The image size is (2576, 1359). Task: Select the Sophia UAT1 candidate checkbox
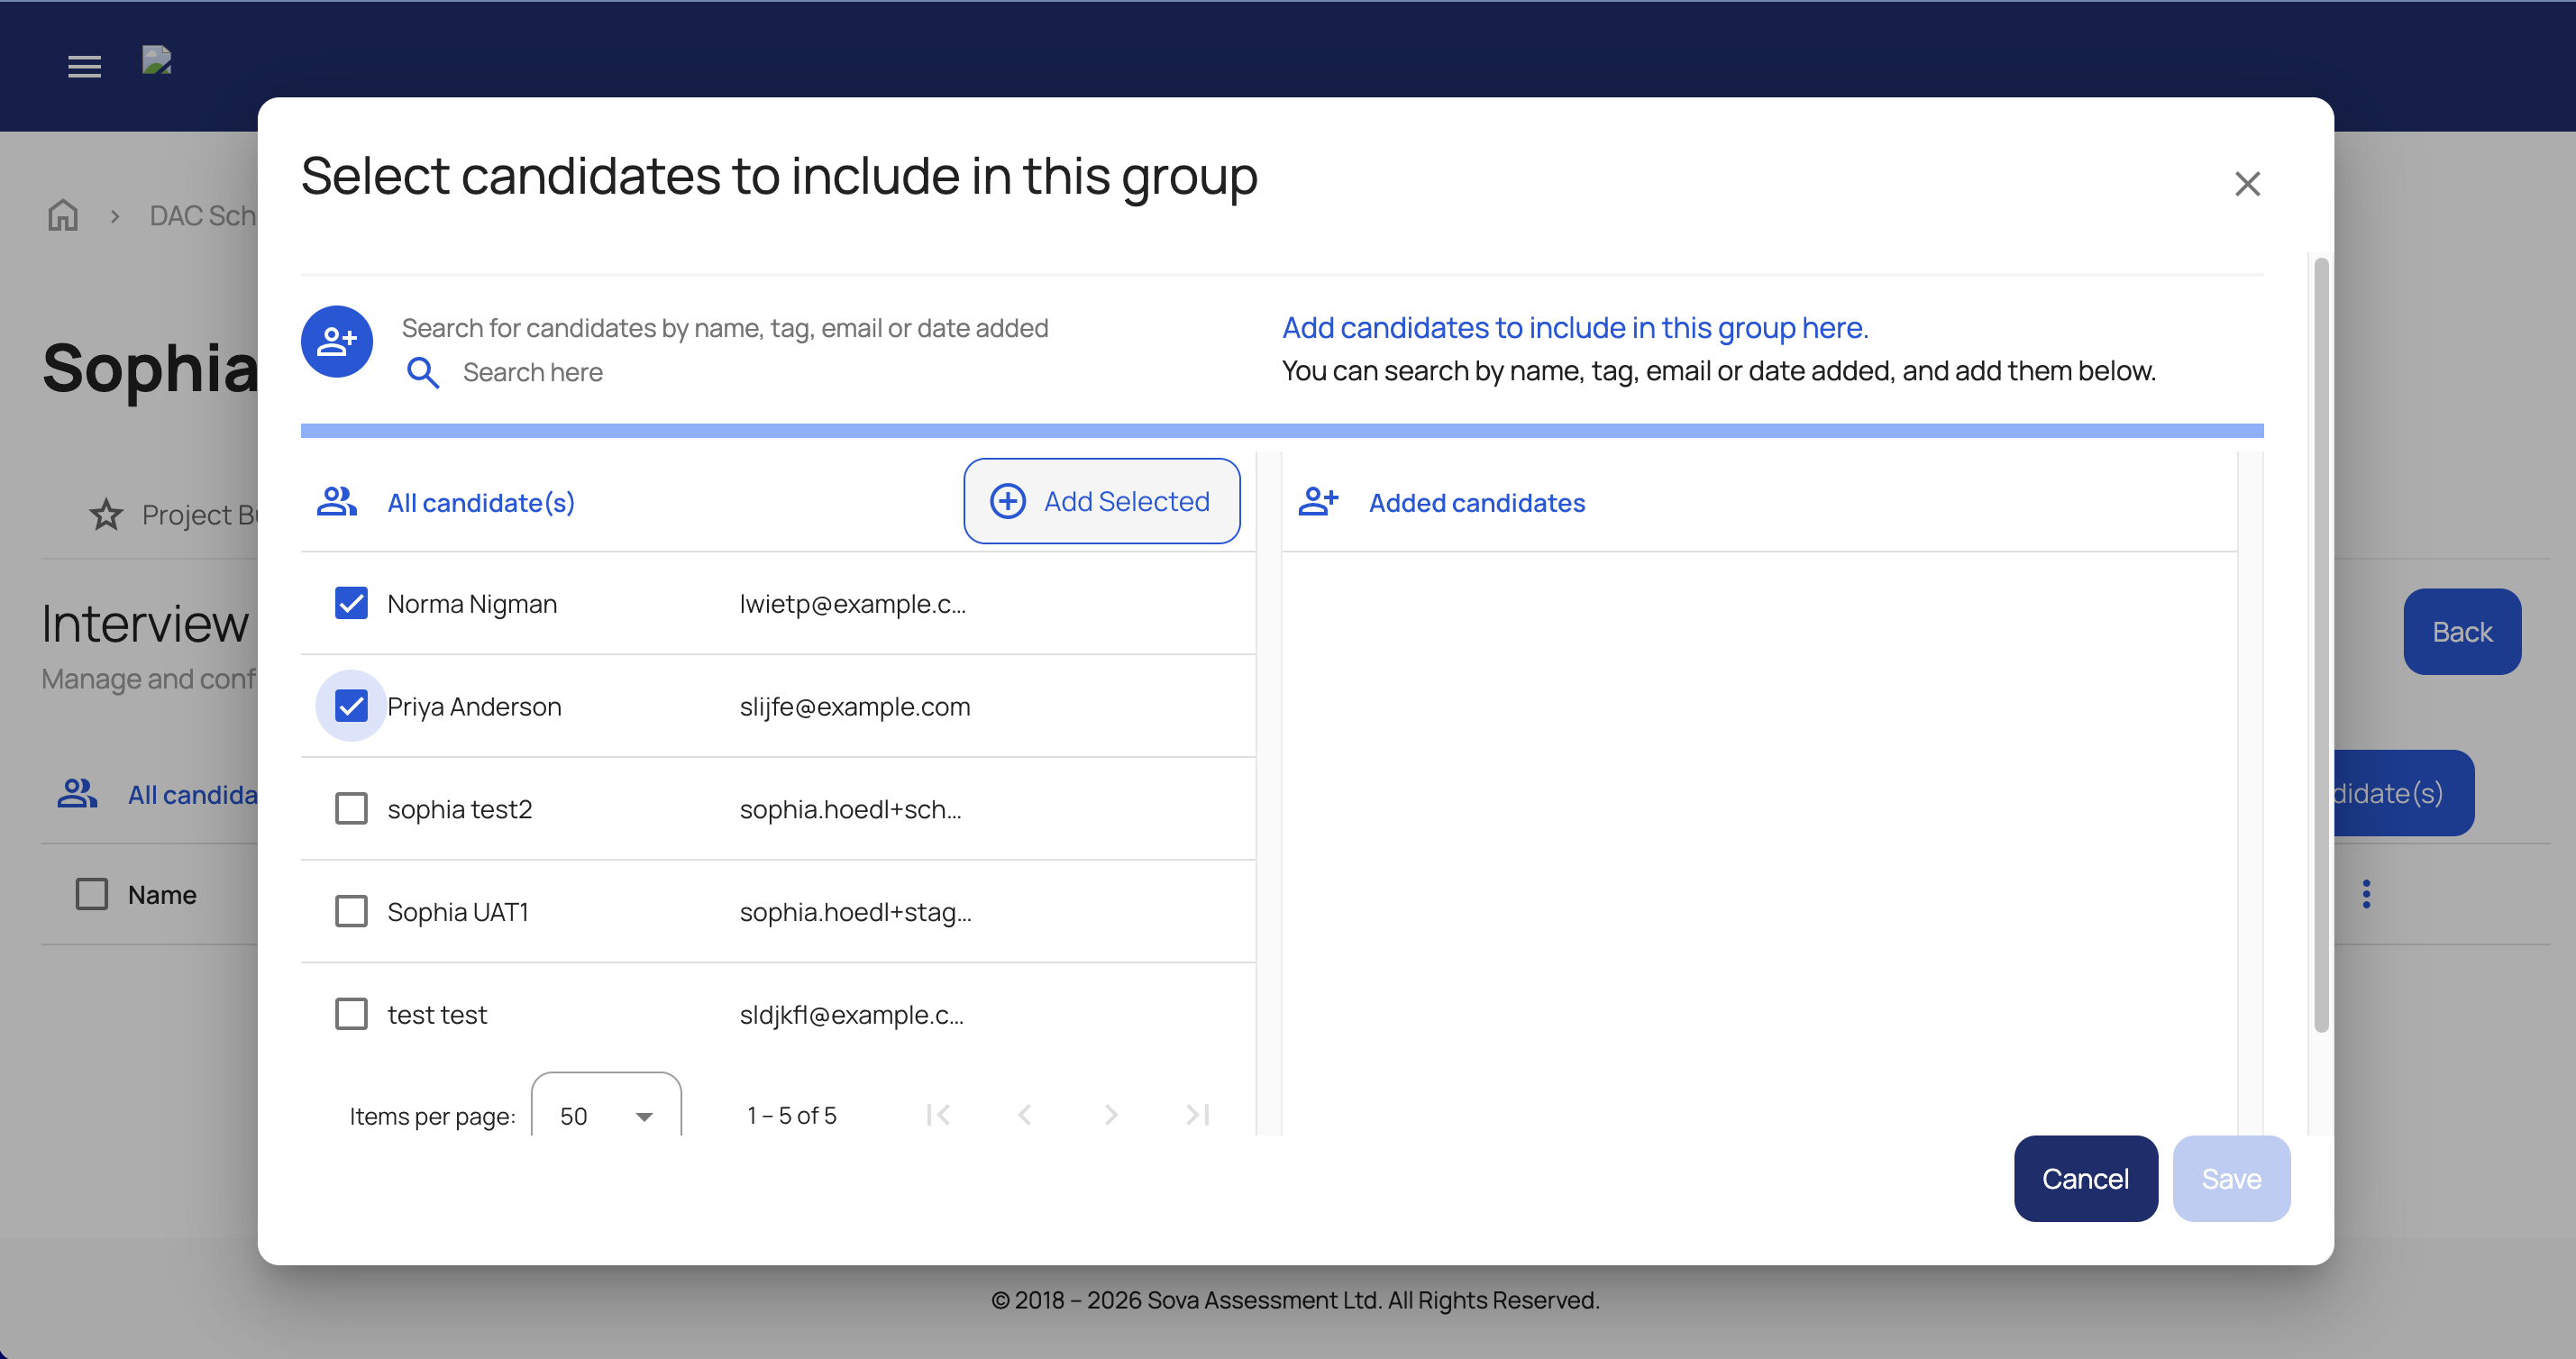pyautogui.click(x=351, y=912)
